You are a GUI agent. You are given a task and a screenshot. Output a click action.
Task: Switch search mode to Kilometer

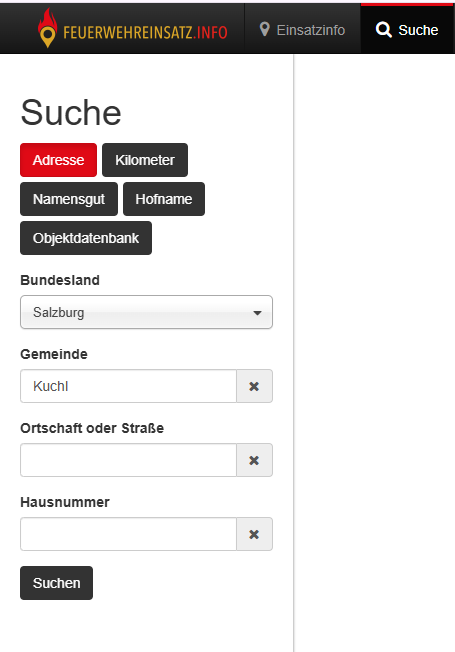(x=145, y=160)
